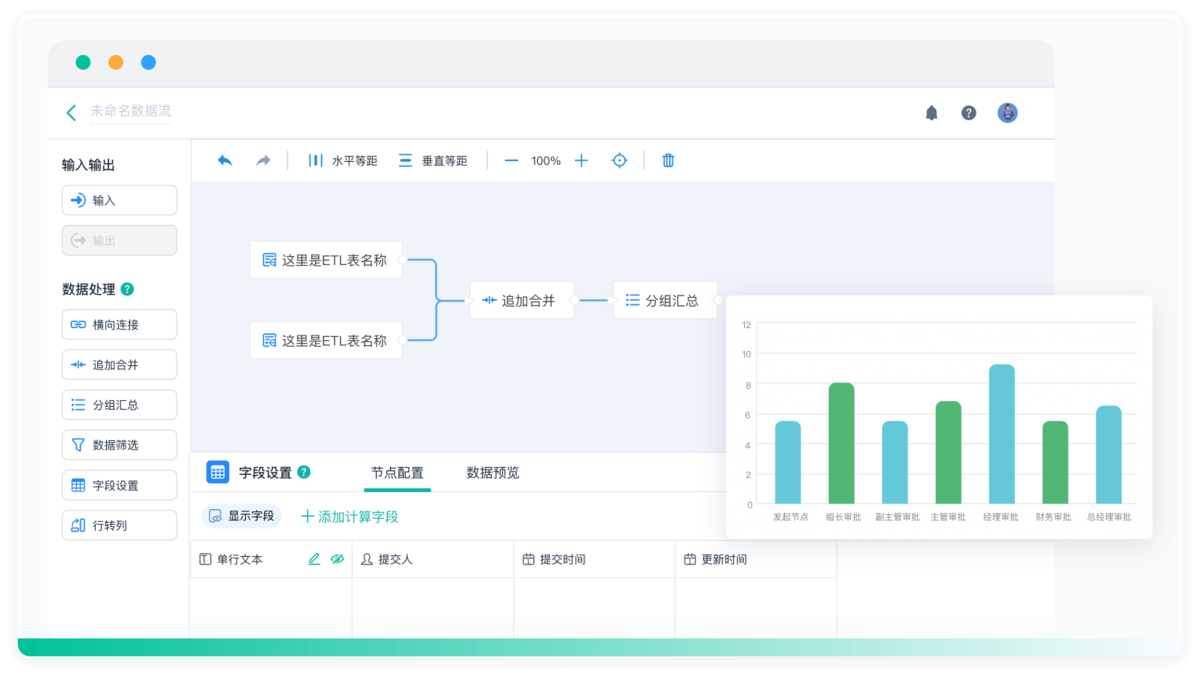Click the green 主管审批 bar
Image resolution: width=1200 pixels, height=677 pixels.
948,452
